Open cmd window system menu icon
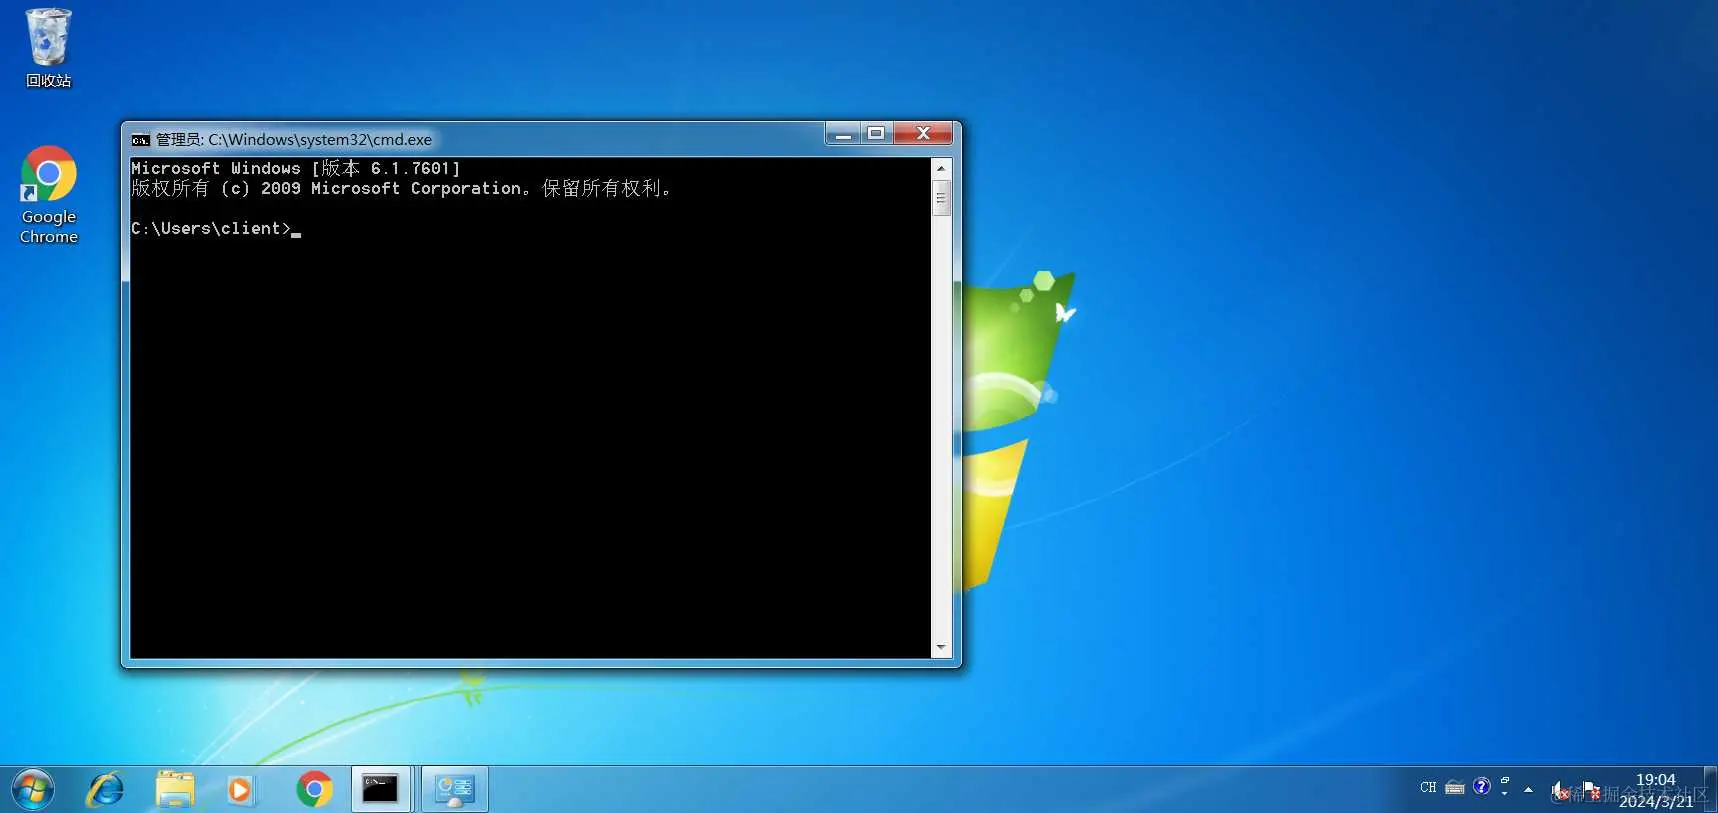 (141, 140)
